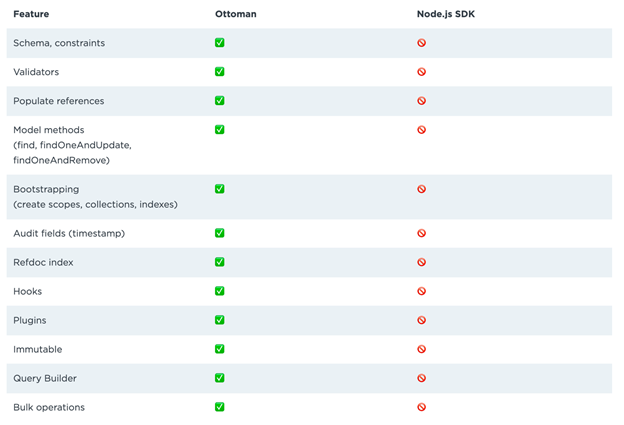Click the red prohibited icon for Validators
624x425 pixels.
(x=421, y=72)
